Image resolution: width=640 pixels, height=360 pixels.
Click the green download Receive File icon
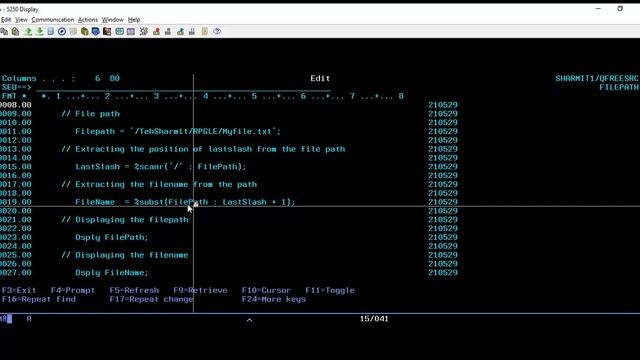[39, 31]
